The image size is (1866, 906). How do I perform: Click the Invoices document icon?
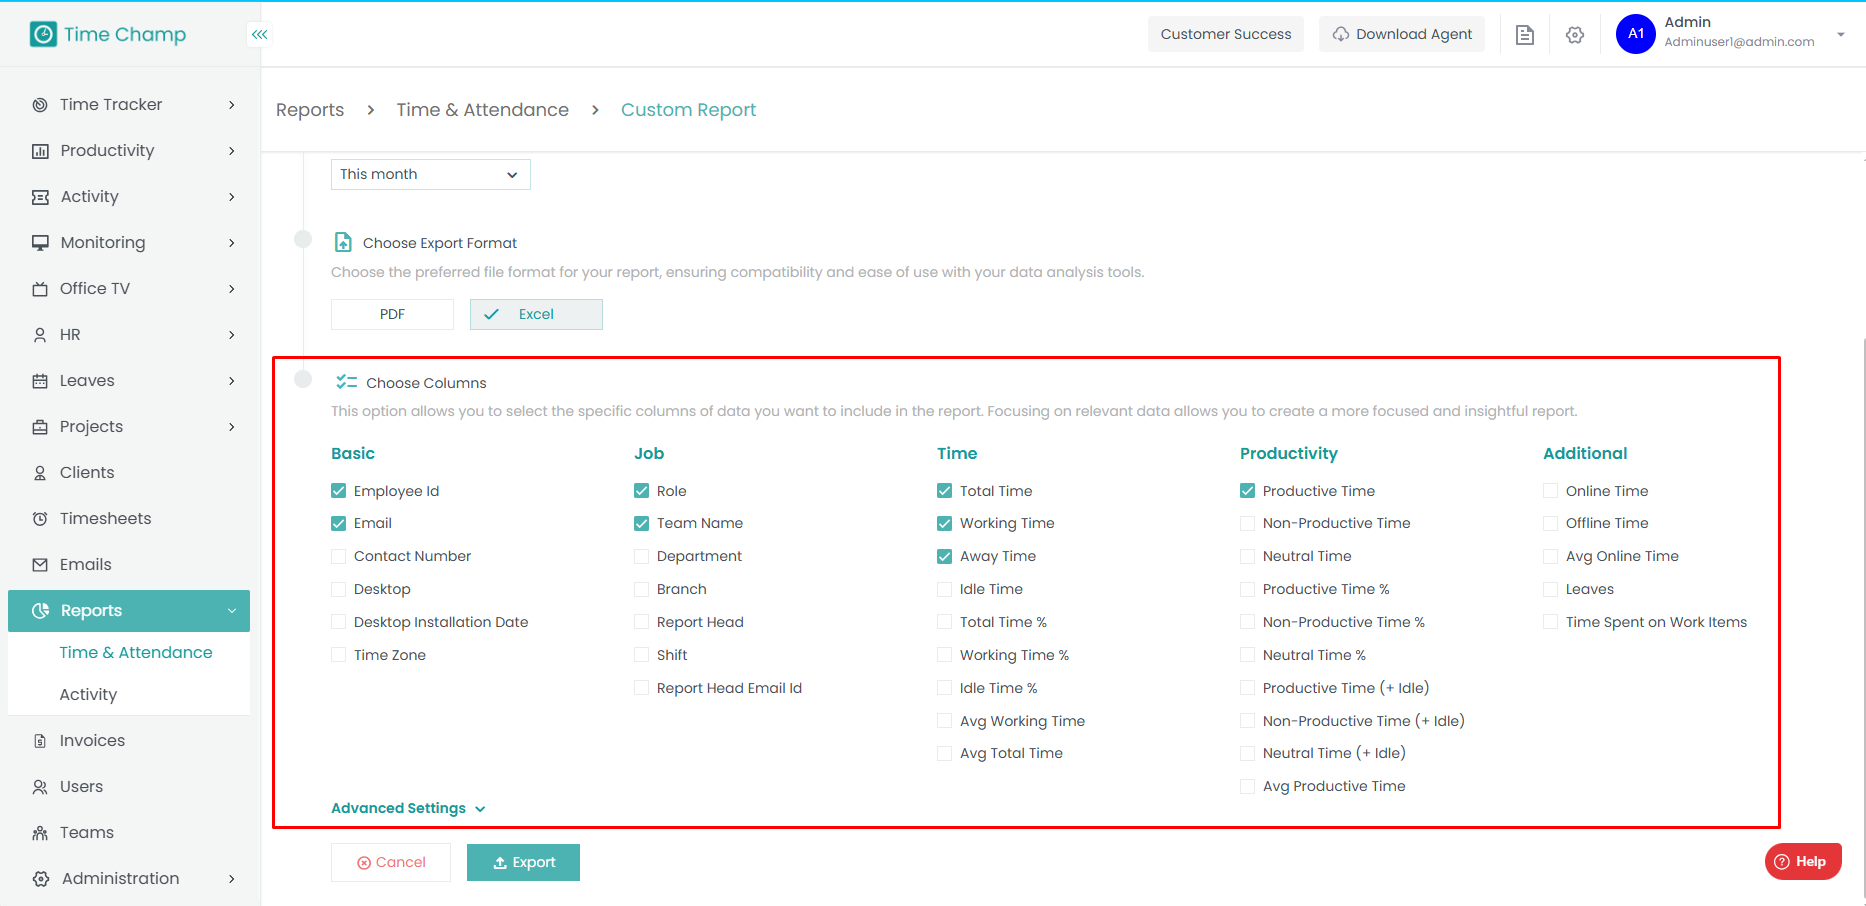40,741
